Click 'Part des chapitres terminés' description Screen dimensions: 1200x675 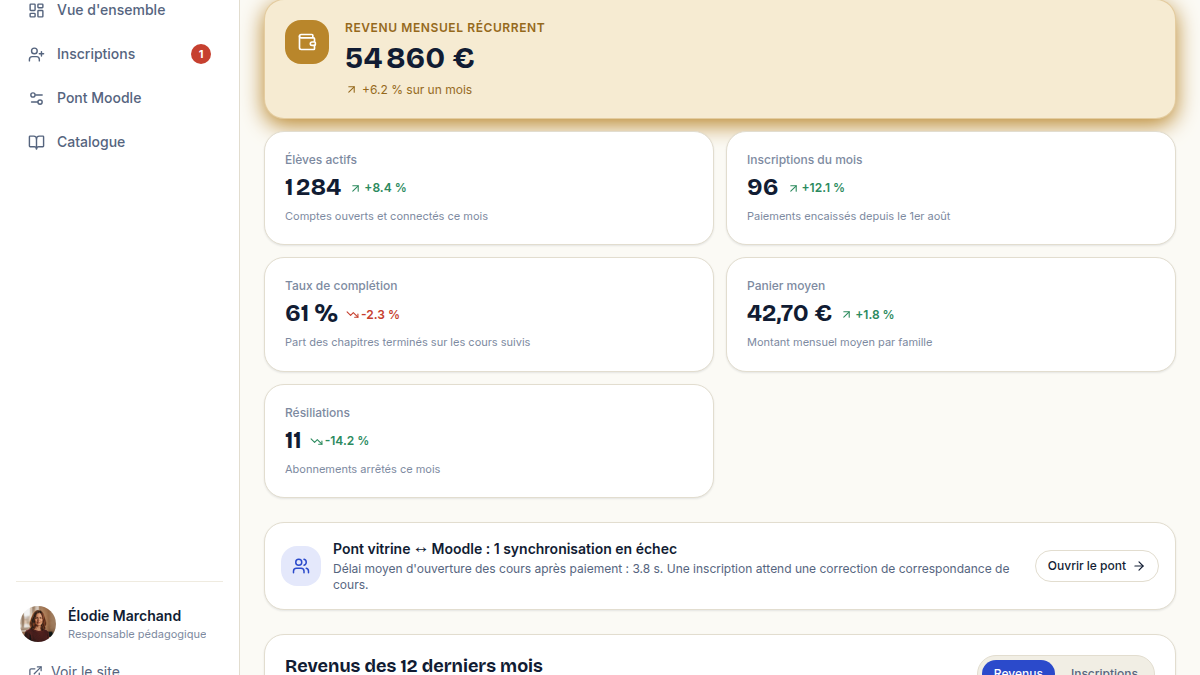407,342
